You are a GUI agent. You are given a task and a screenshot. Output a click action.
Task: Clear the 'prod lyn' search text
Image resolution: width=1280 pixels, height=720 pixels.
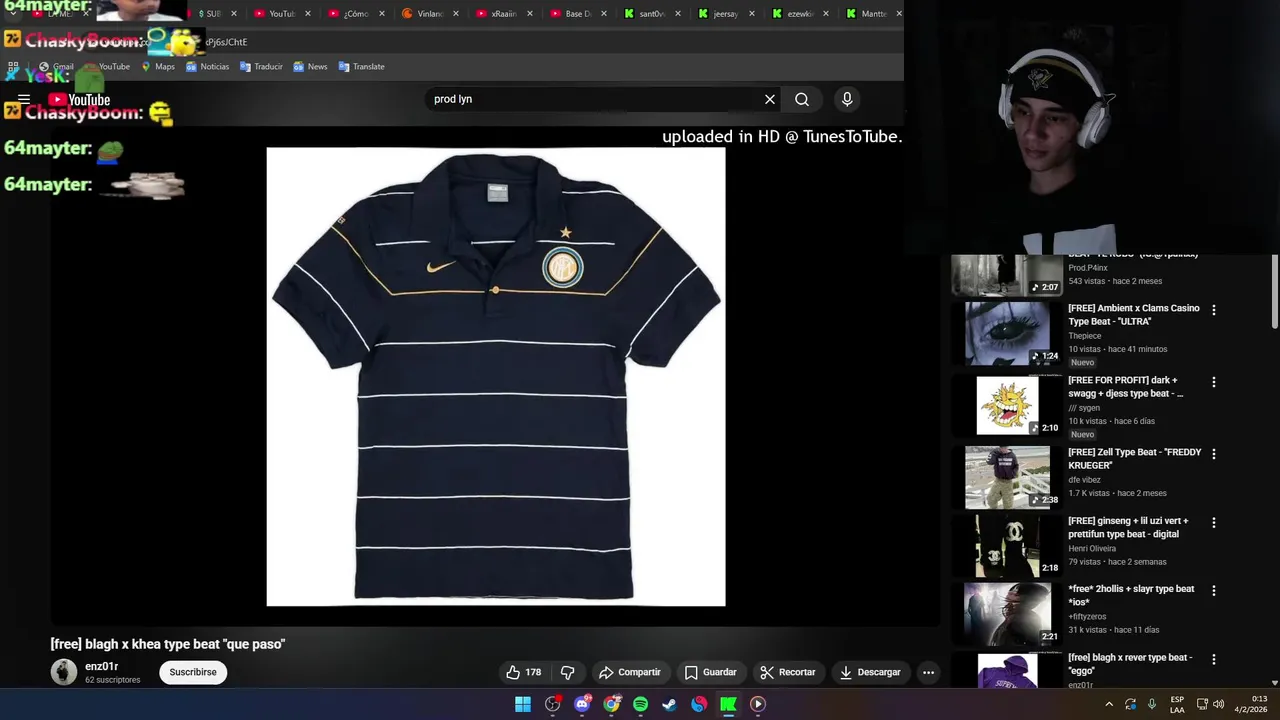pyautogui.click(x=770, y=99)
